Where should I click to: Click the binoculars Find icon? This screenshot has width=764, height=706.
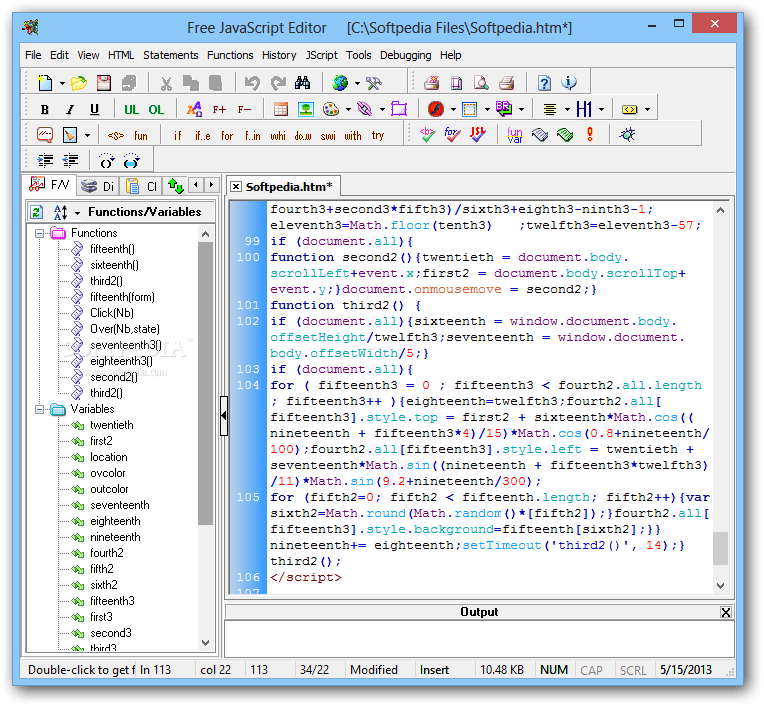pyautogui.click(x=301, y=83)
